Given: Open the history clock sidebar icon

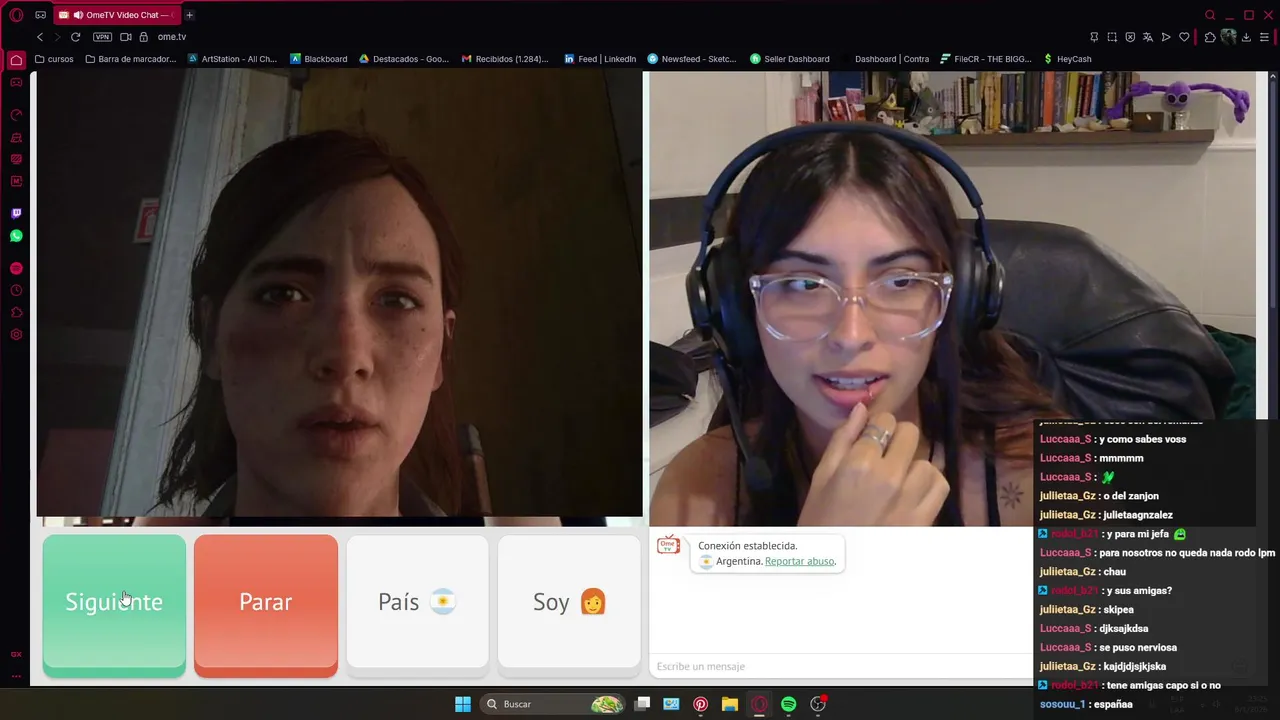Looking at the screenshot, I should tap(16, 290).
